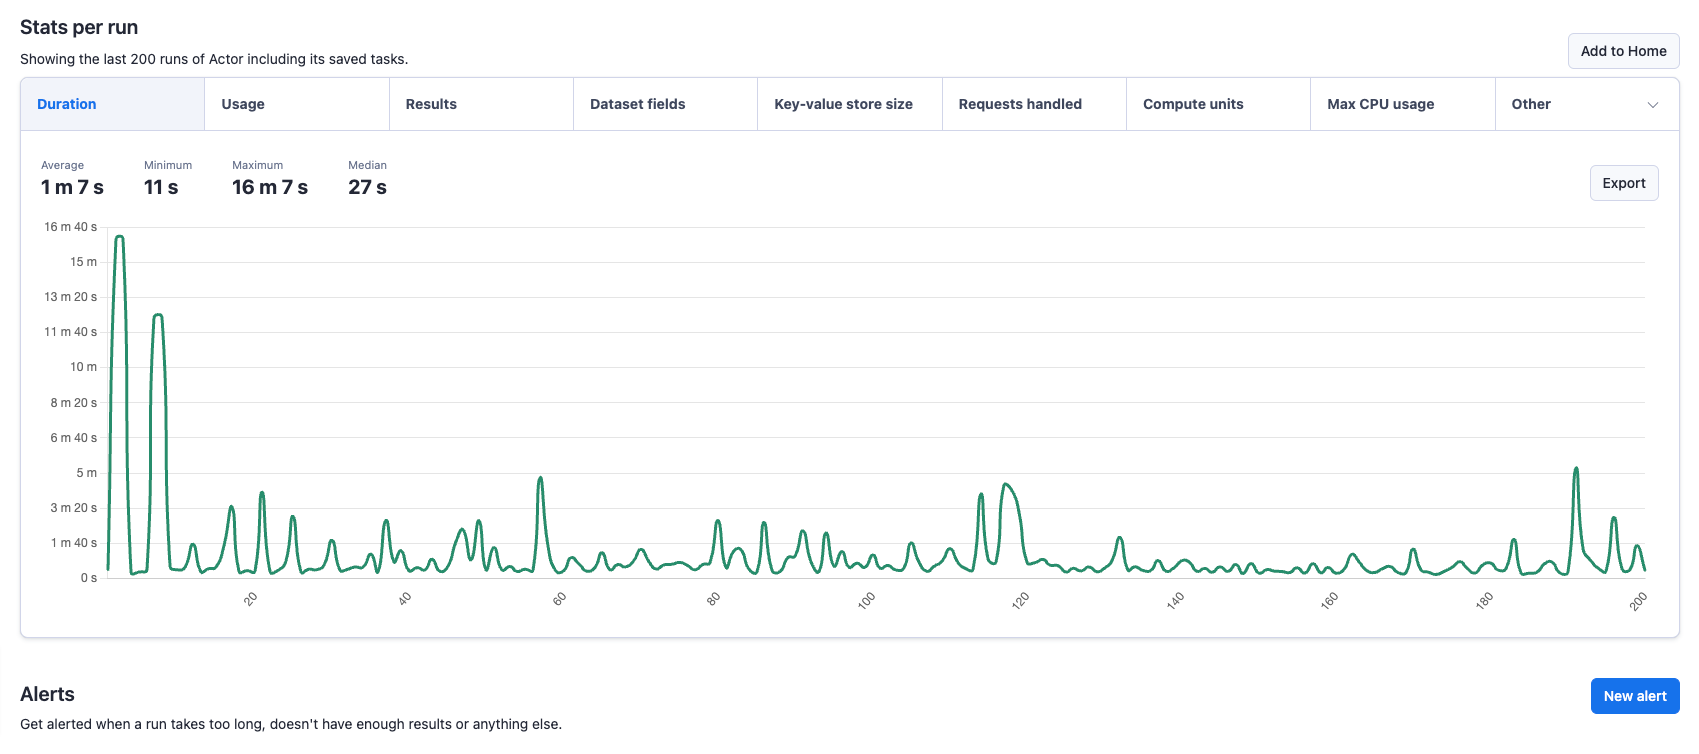
Task: Click the Maximum value 16 m 7 s
Action: pyautogui.click(x=270, y=187)
